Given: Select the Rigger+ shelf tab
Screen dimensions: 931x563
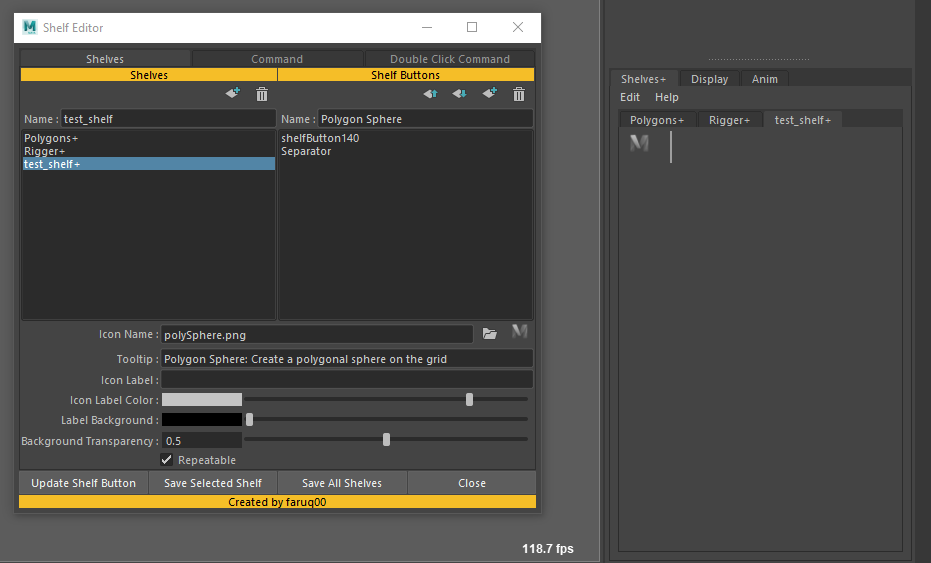Looking at the screenshot, I should [x=729, y=120].
